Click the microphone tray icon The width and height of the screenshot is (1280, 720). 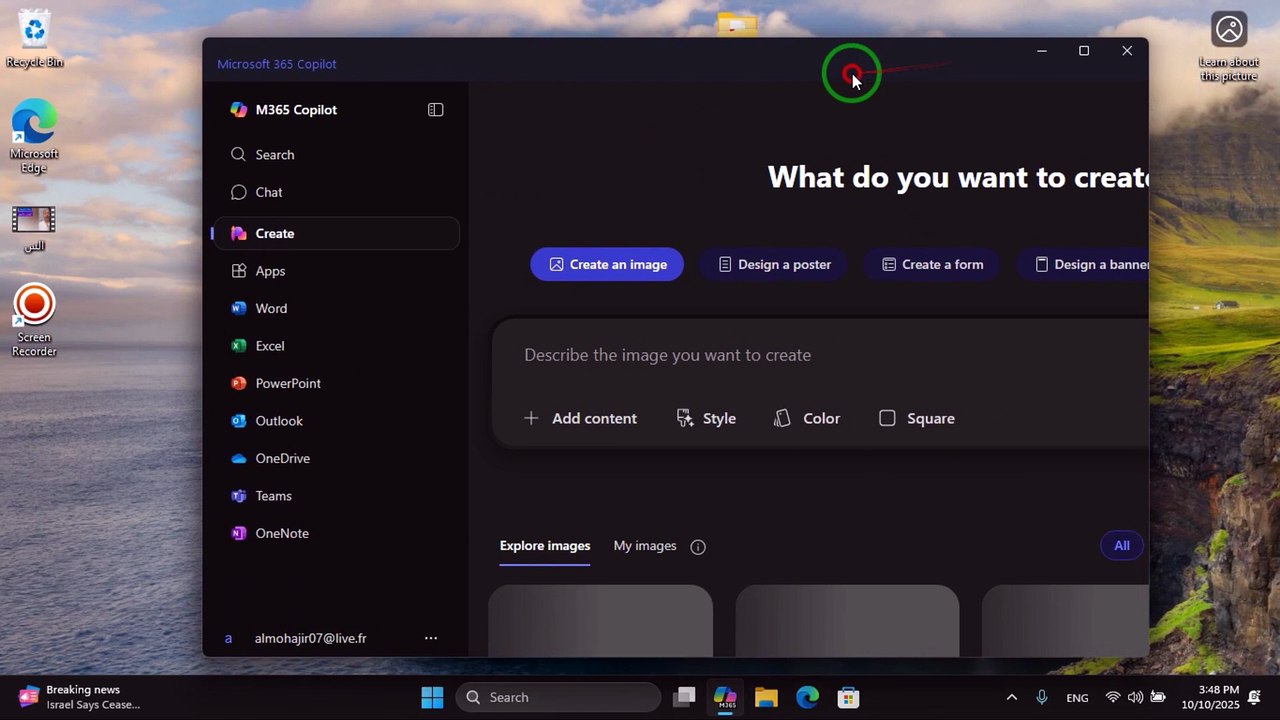[1042, 697]
